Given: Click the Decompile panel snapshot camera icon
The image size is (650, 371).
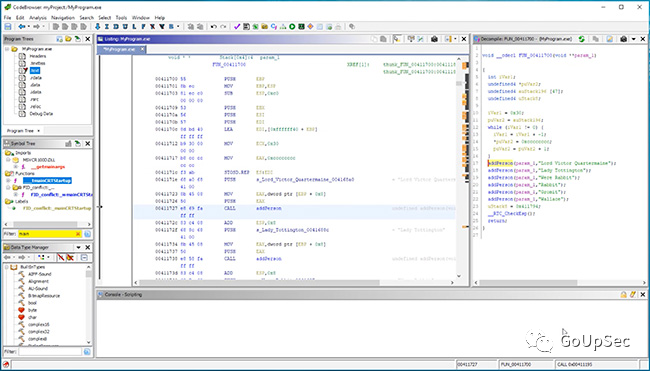Looking at the screenshot, I should 623,39.
